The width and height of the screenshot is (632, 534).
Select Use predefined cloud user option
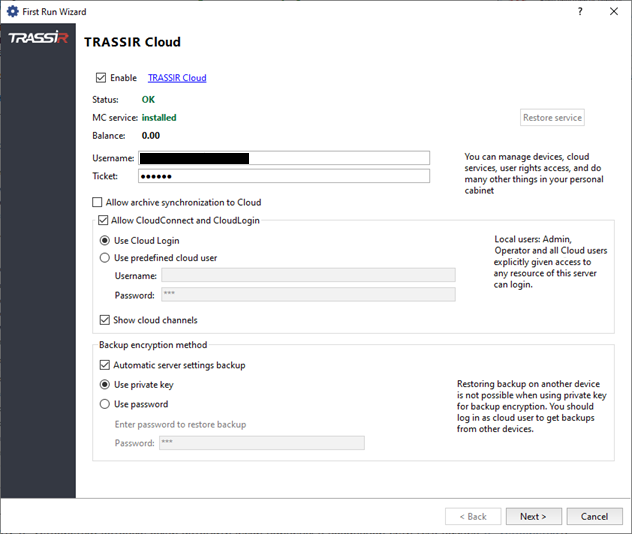pos(106,258)
